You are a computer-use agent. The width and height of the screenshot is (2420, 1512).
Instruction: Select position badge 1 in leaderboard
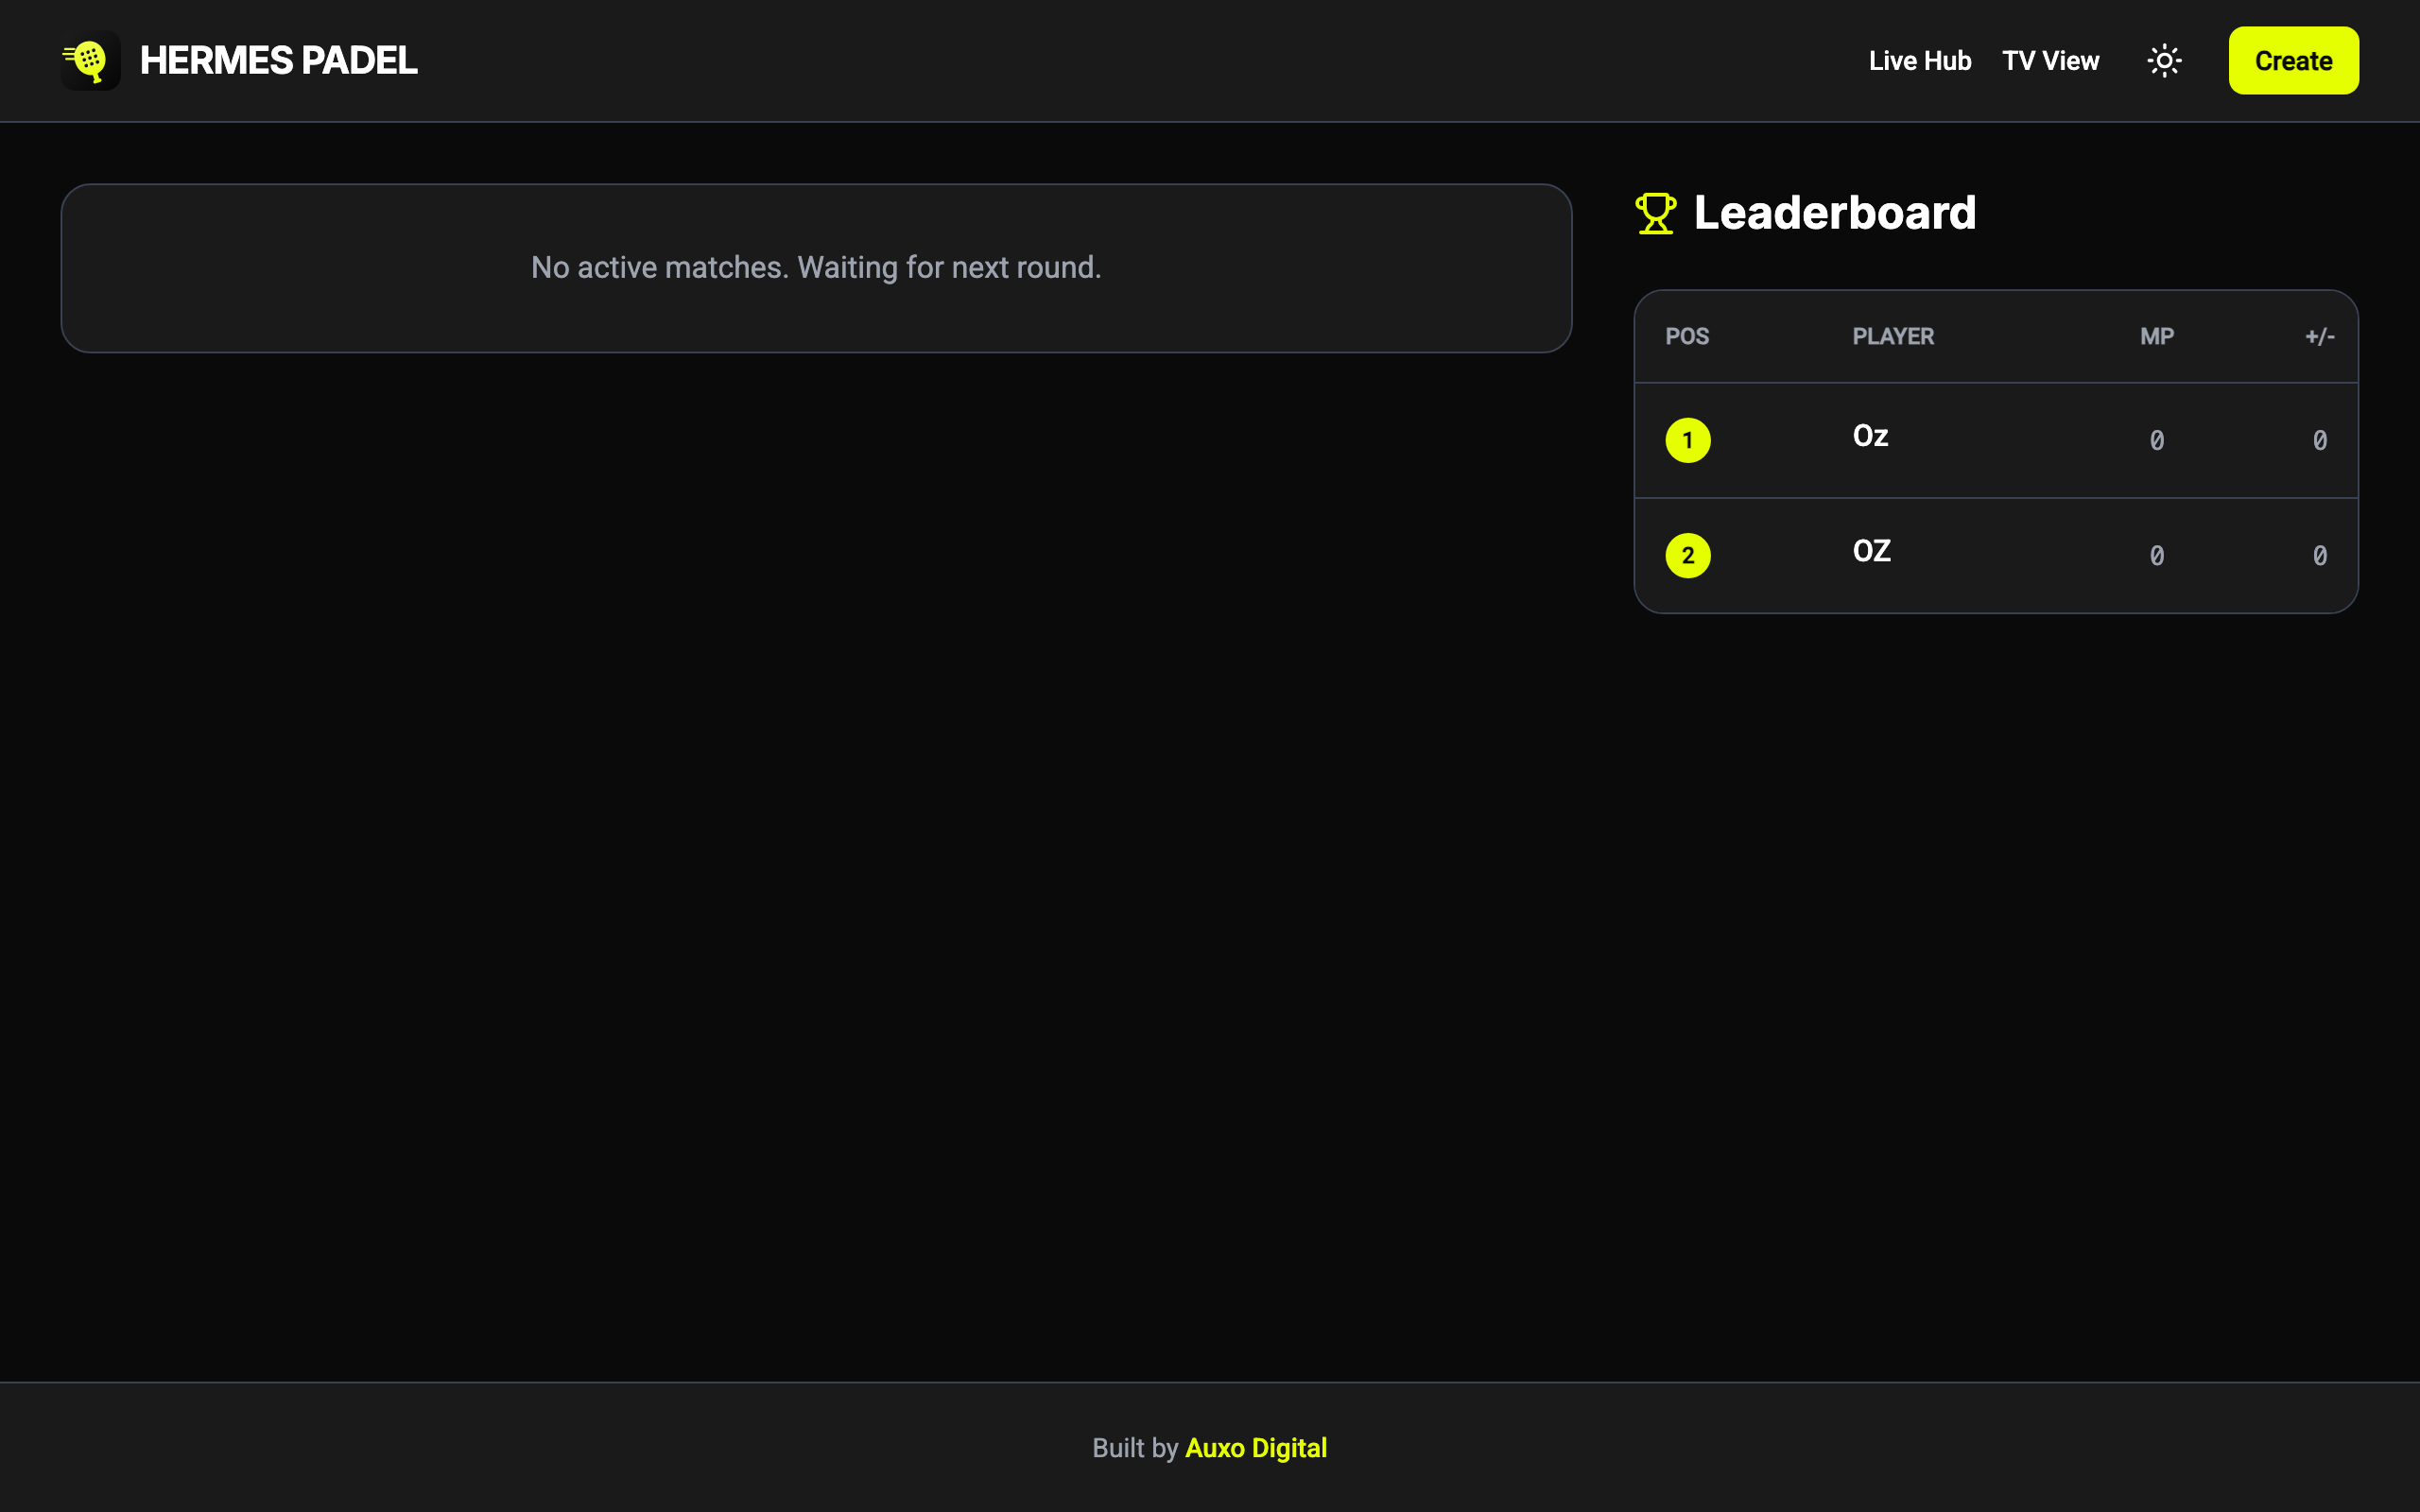tap(1688, 440)
